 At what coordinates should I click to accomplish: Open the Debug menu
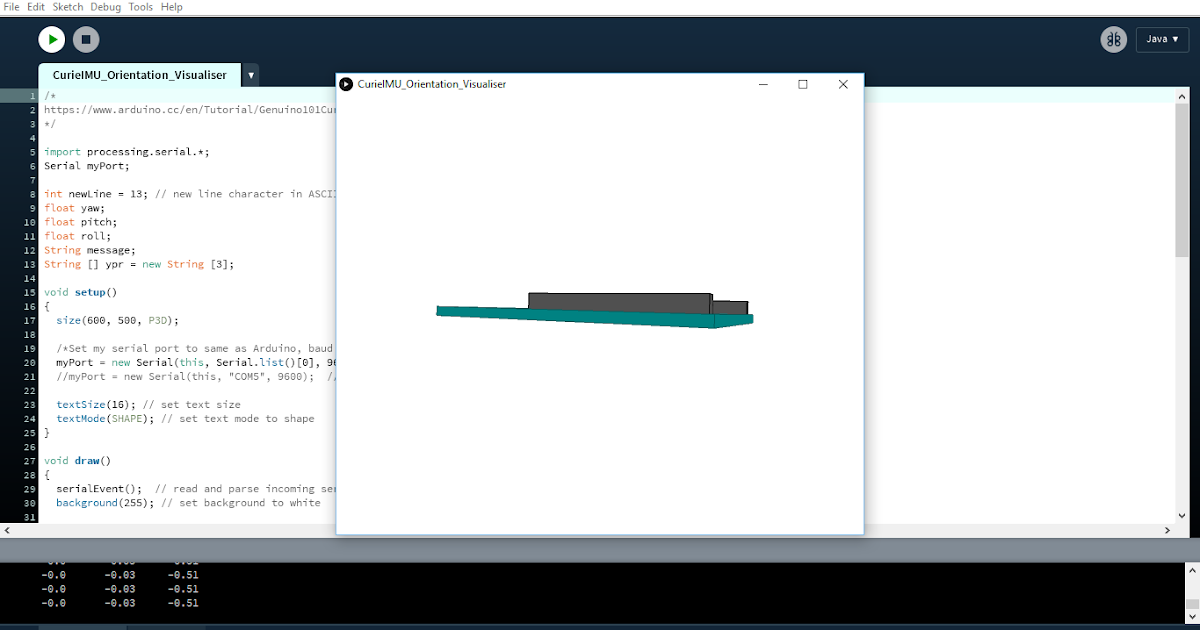[105, 7]
